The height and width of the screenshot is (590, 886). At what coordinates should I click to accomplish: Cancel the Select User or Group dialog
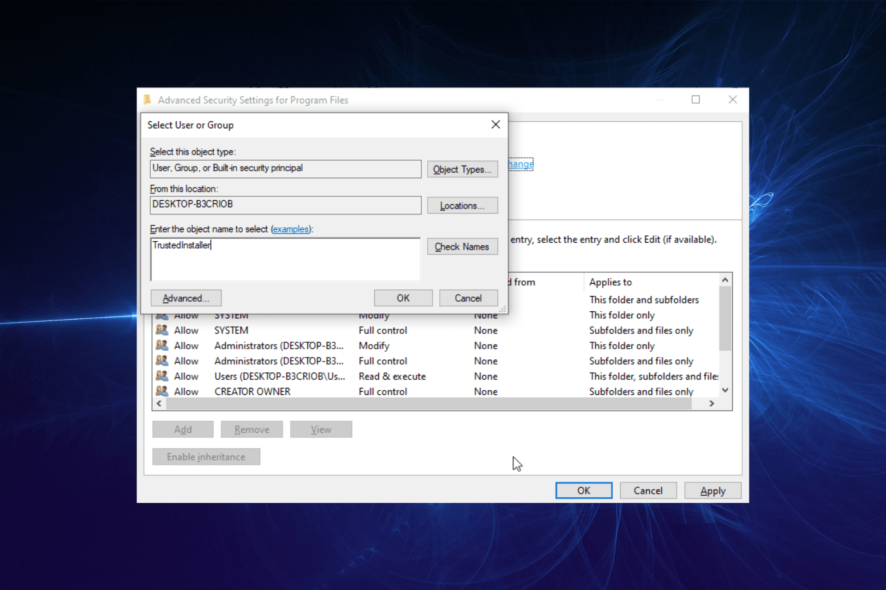468,298
